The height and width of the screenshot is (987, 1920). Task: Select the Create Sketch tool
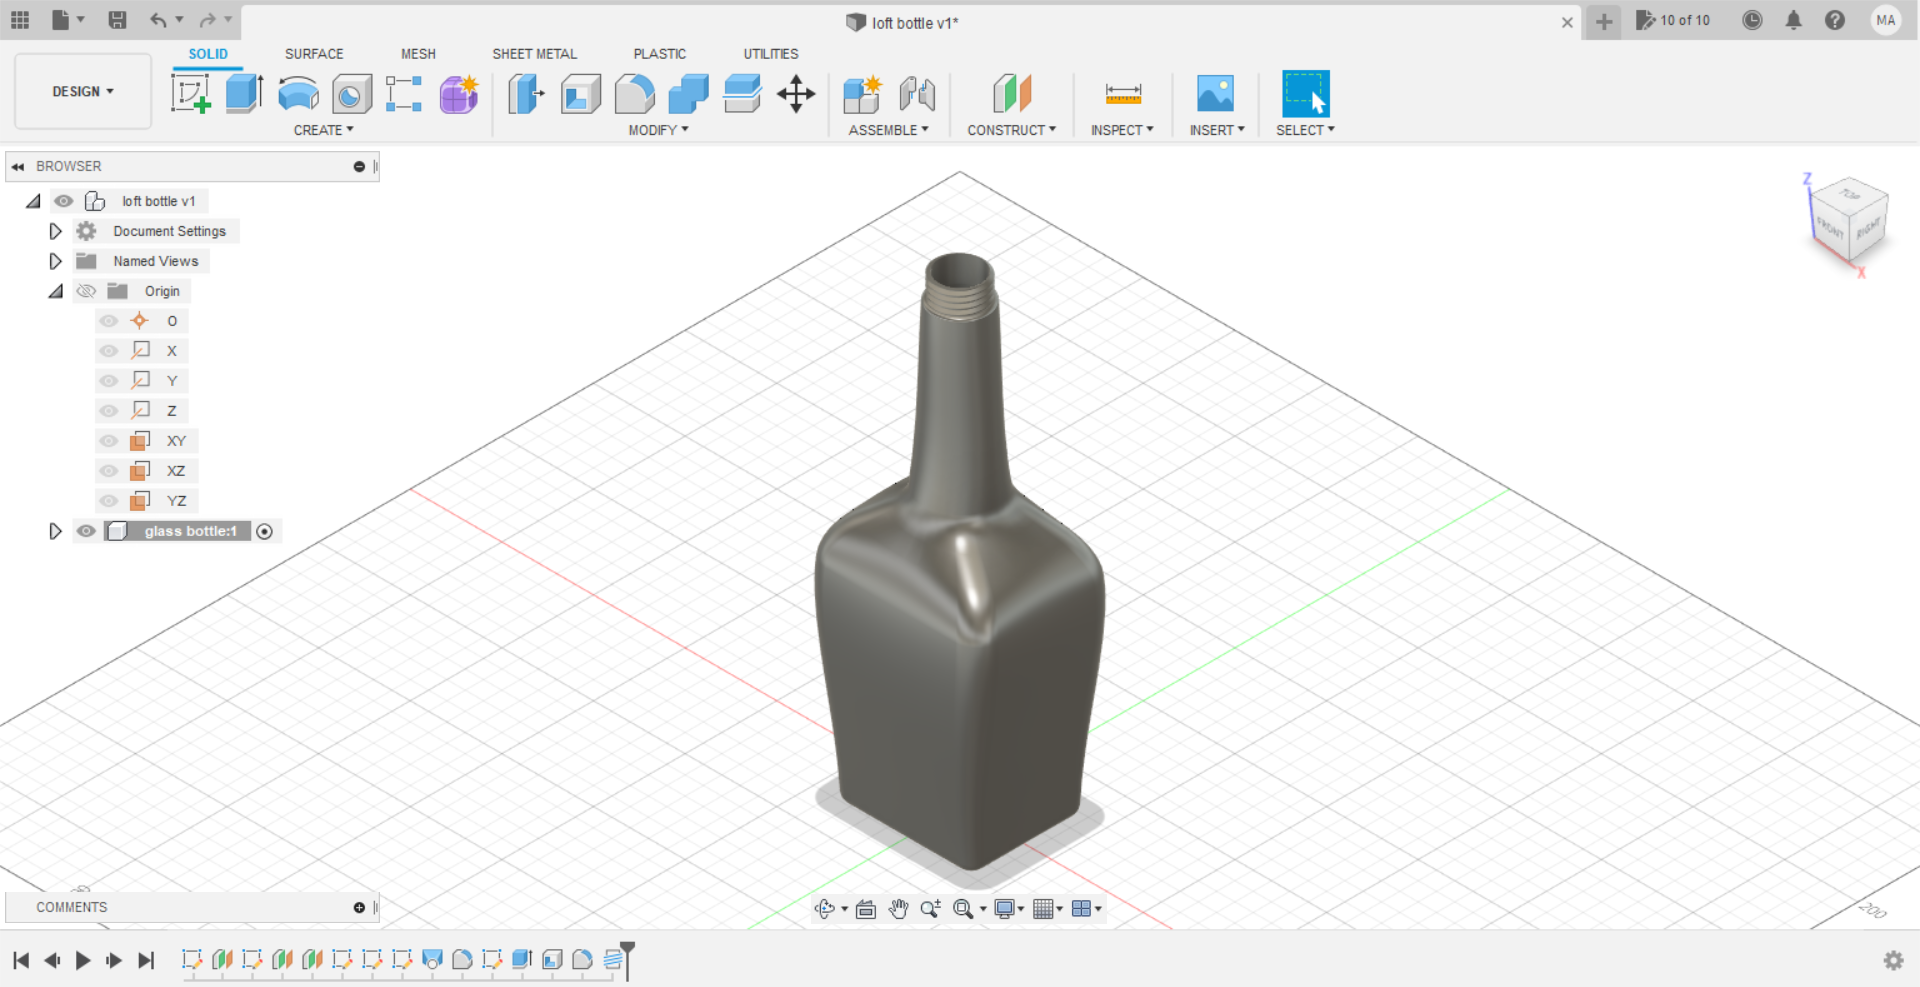190,94
